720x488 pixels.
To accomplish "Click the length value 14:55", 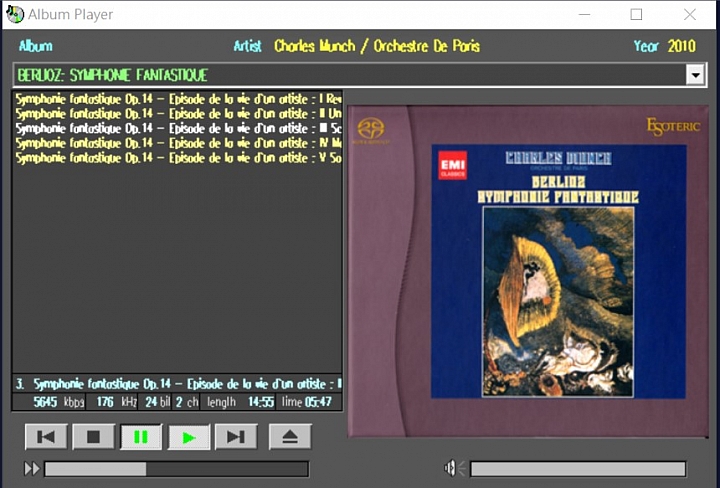I will 261,402.
